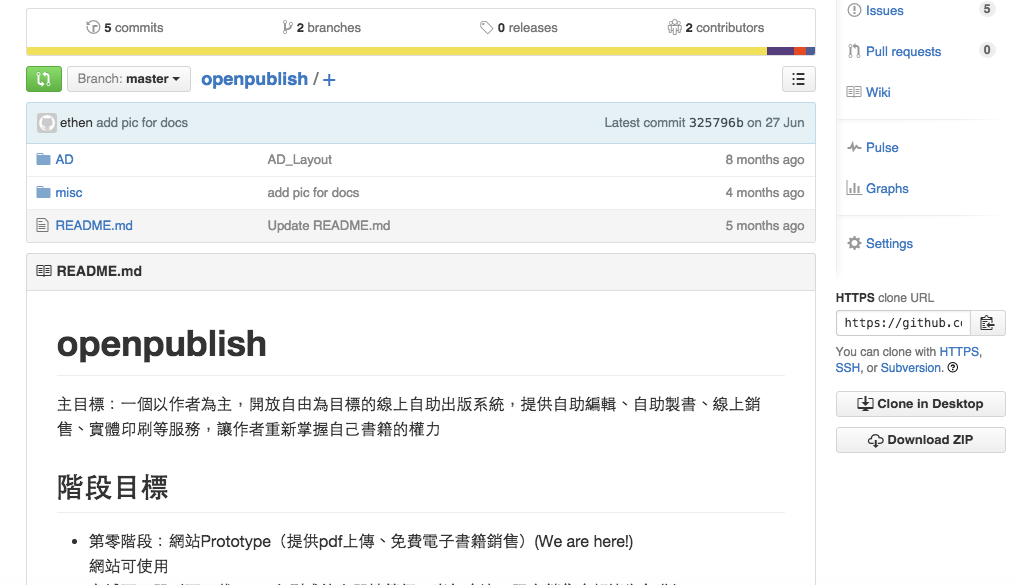
Task: Click the Wiki book icon
Action: pyautogui.click(x=854, y=92)
